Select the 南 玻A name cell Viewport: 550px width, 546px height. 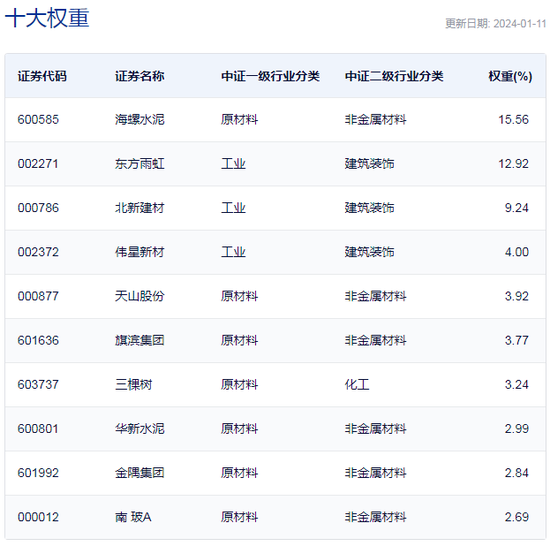[133, 517]
